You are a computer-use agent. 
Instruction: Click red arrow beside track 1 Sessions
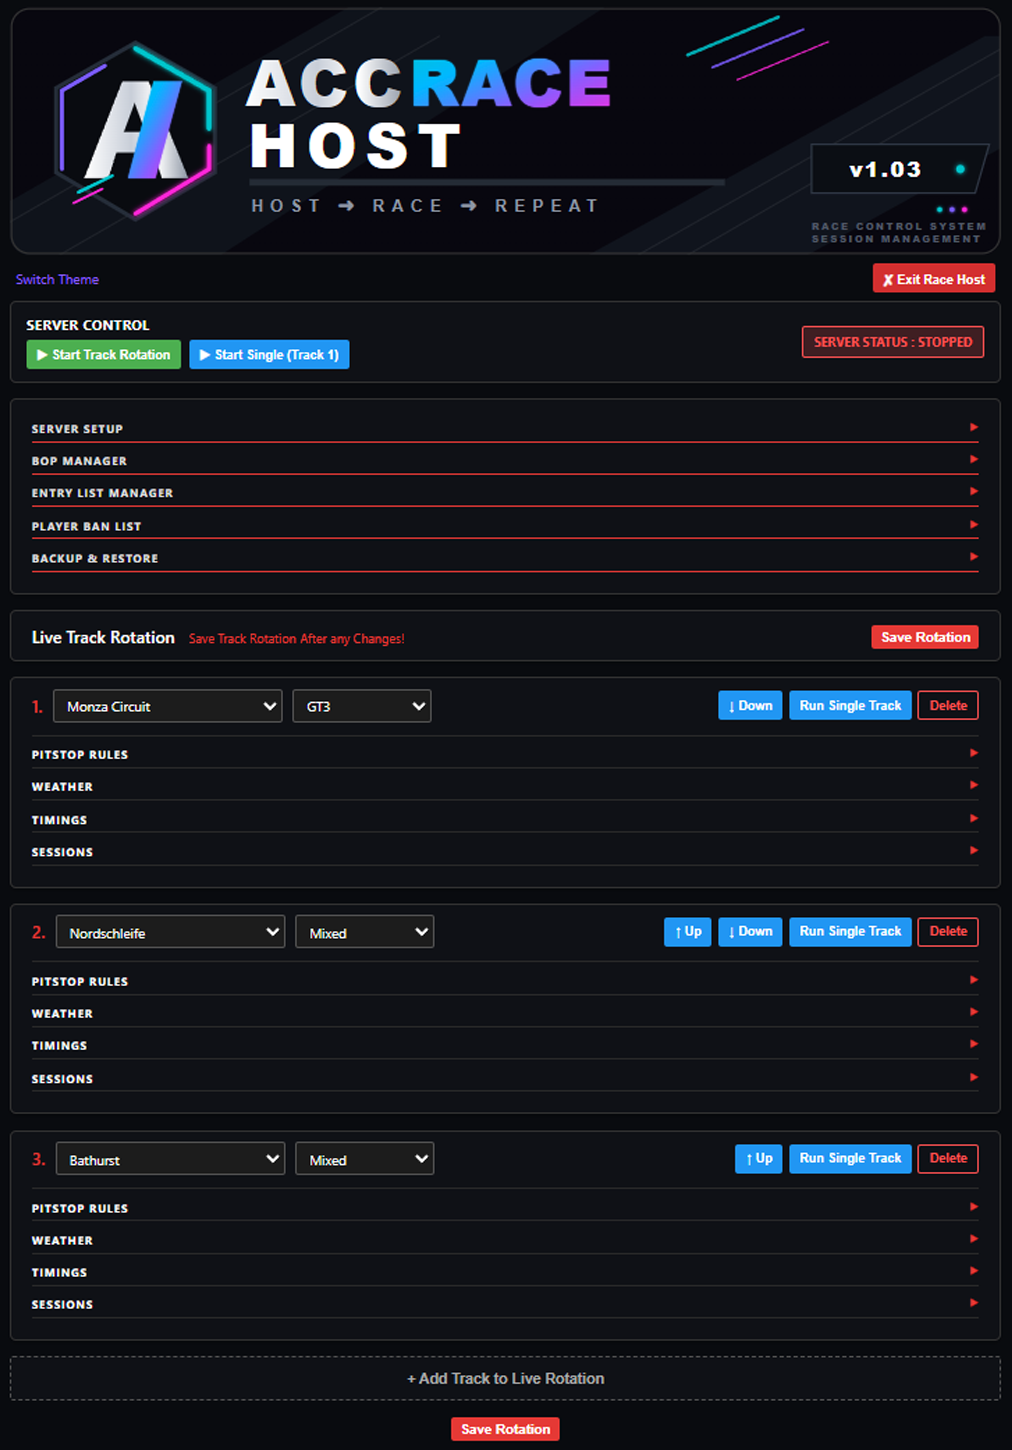pos(973,851)
